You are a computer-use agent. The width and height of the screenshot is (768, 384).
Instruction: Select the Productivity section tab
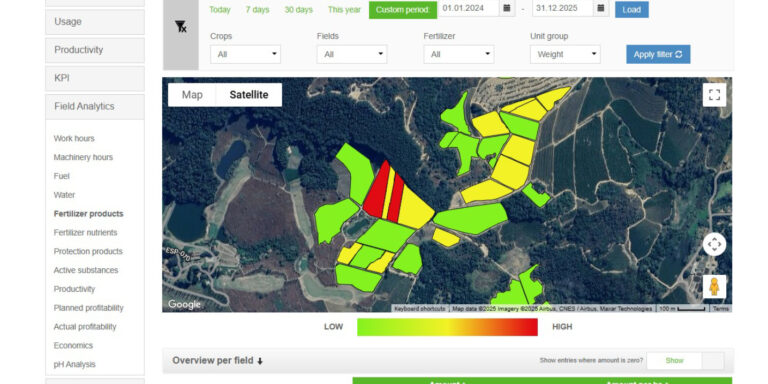click(95, 50)
